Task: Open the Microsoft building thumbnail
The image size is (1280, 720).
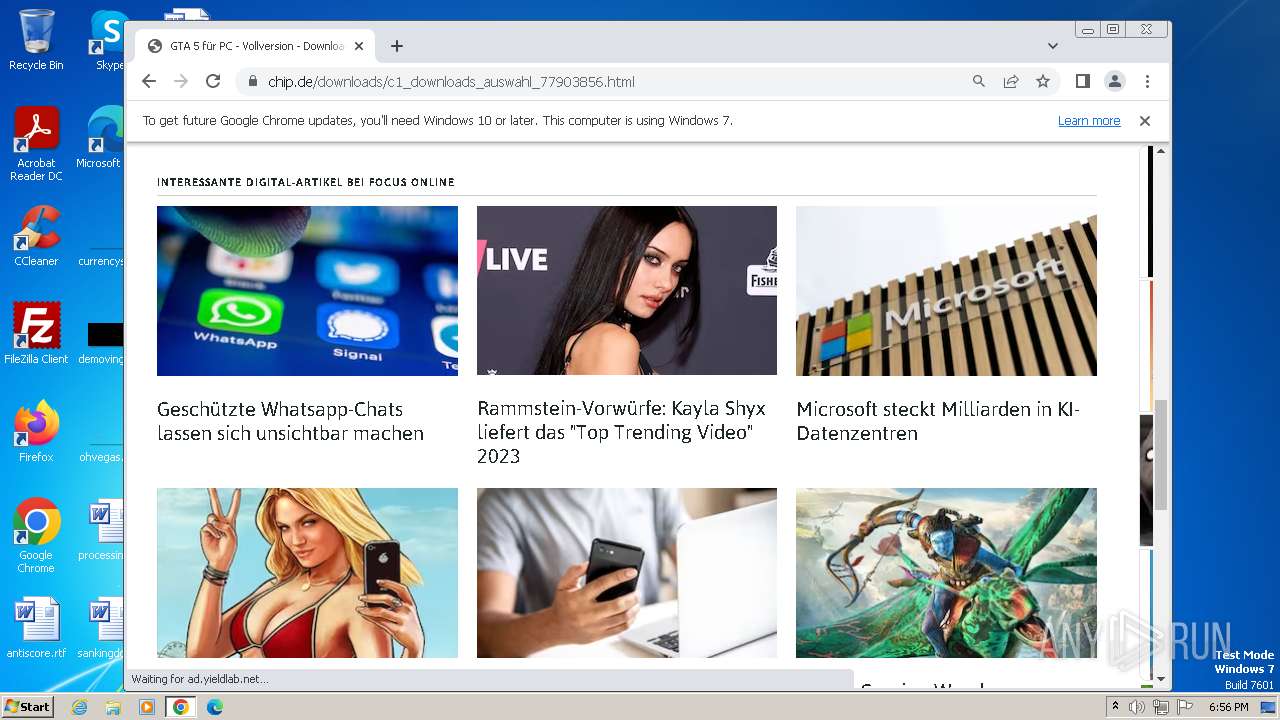Action: point(946,291)
